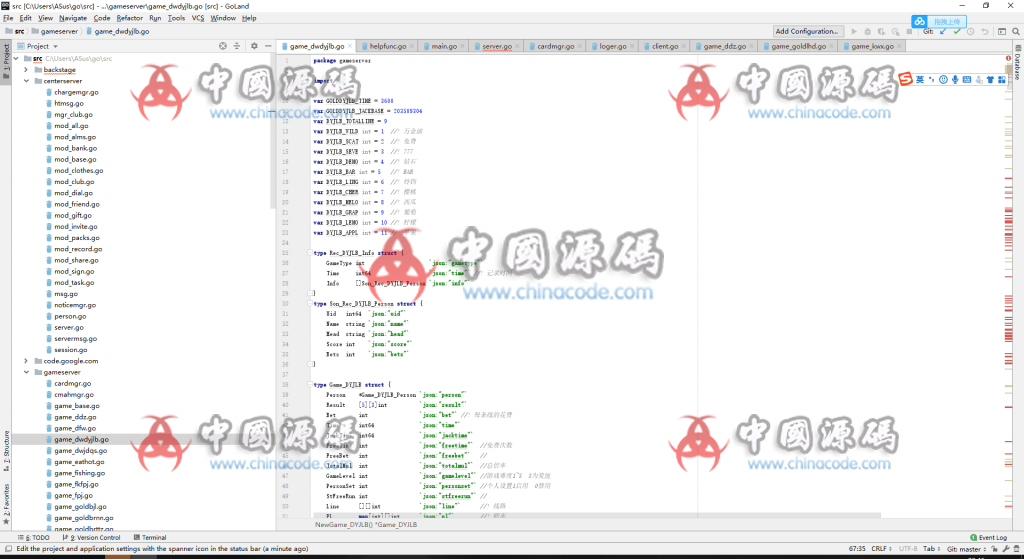Click Add Configuration button

807,31
